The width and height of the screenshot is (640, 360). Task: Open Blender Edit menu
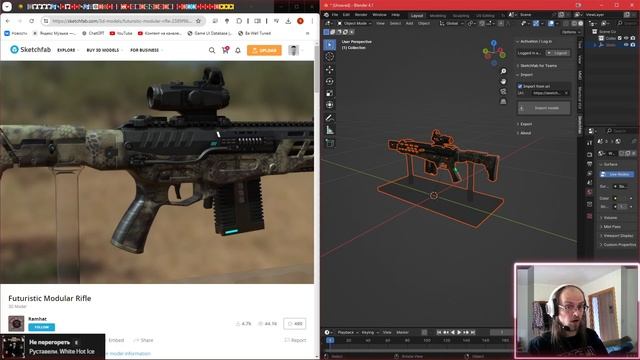(346, 15)
